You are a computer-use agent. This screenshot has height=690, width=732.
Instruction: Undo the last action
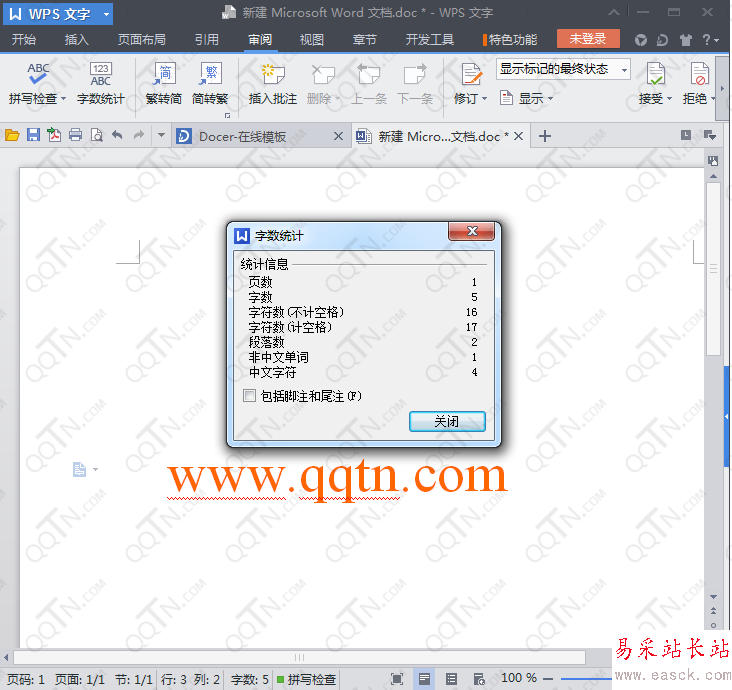point(117,135)
